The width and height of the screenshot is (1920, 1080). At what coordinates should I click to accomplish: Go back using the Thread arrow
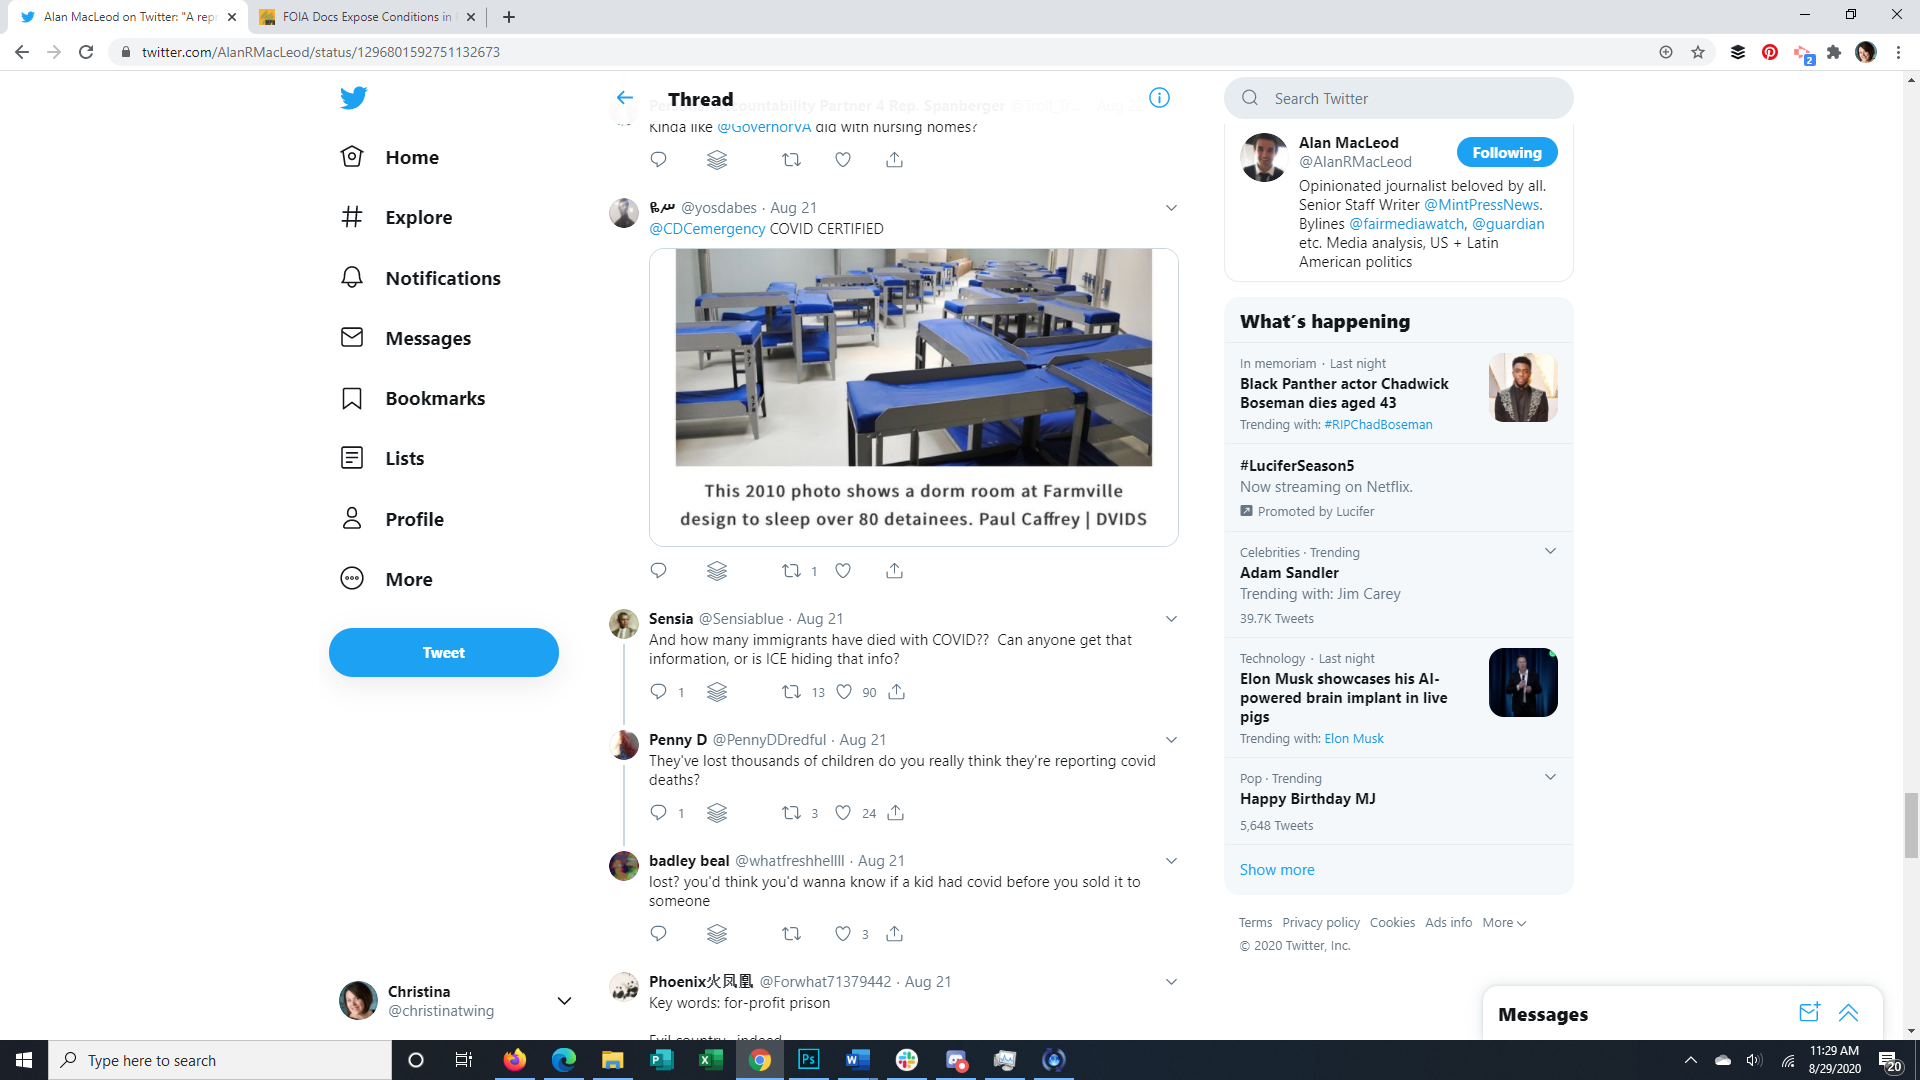coord(625,98)
